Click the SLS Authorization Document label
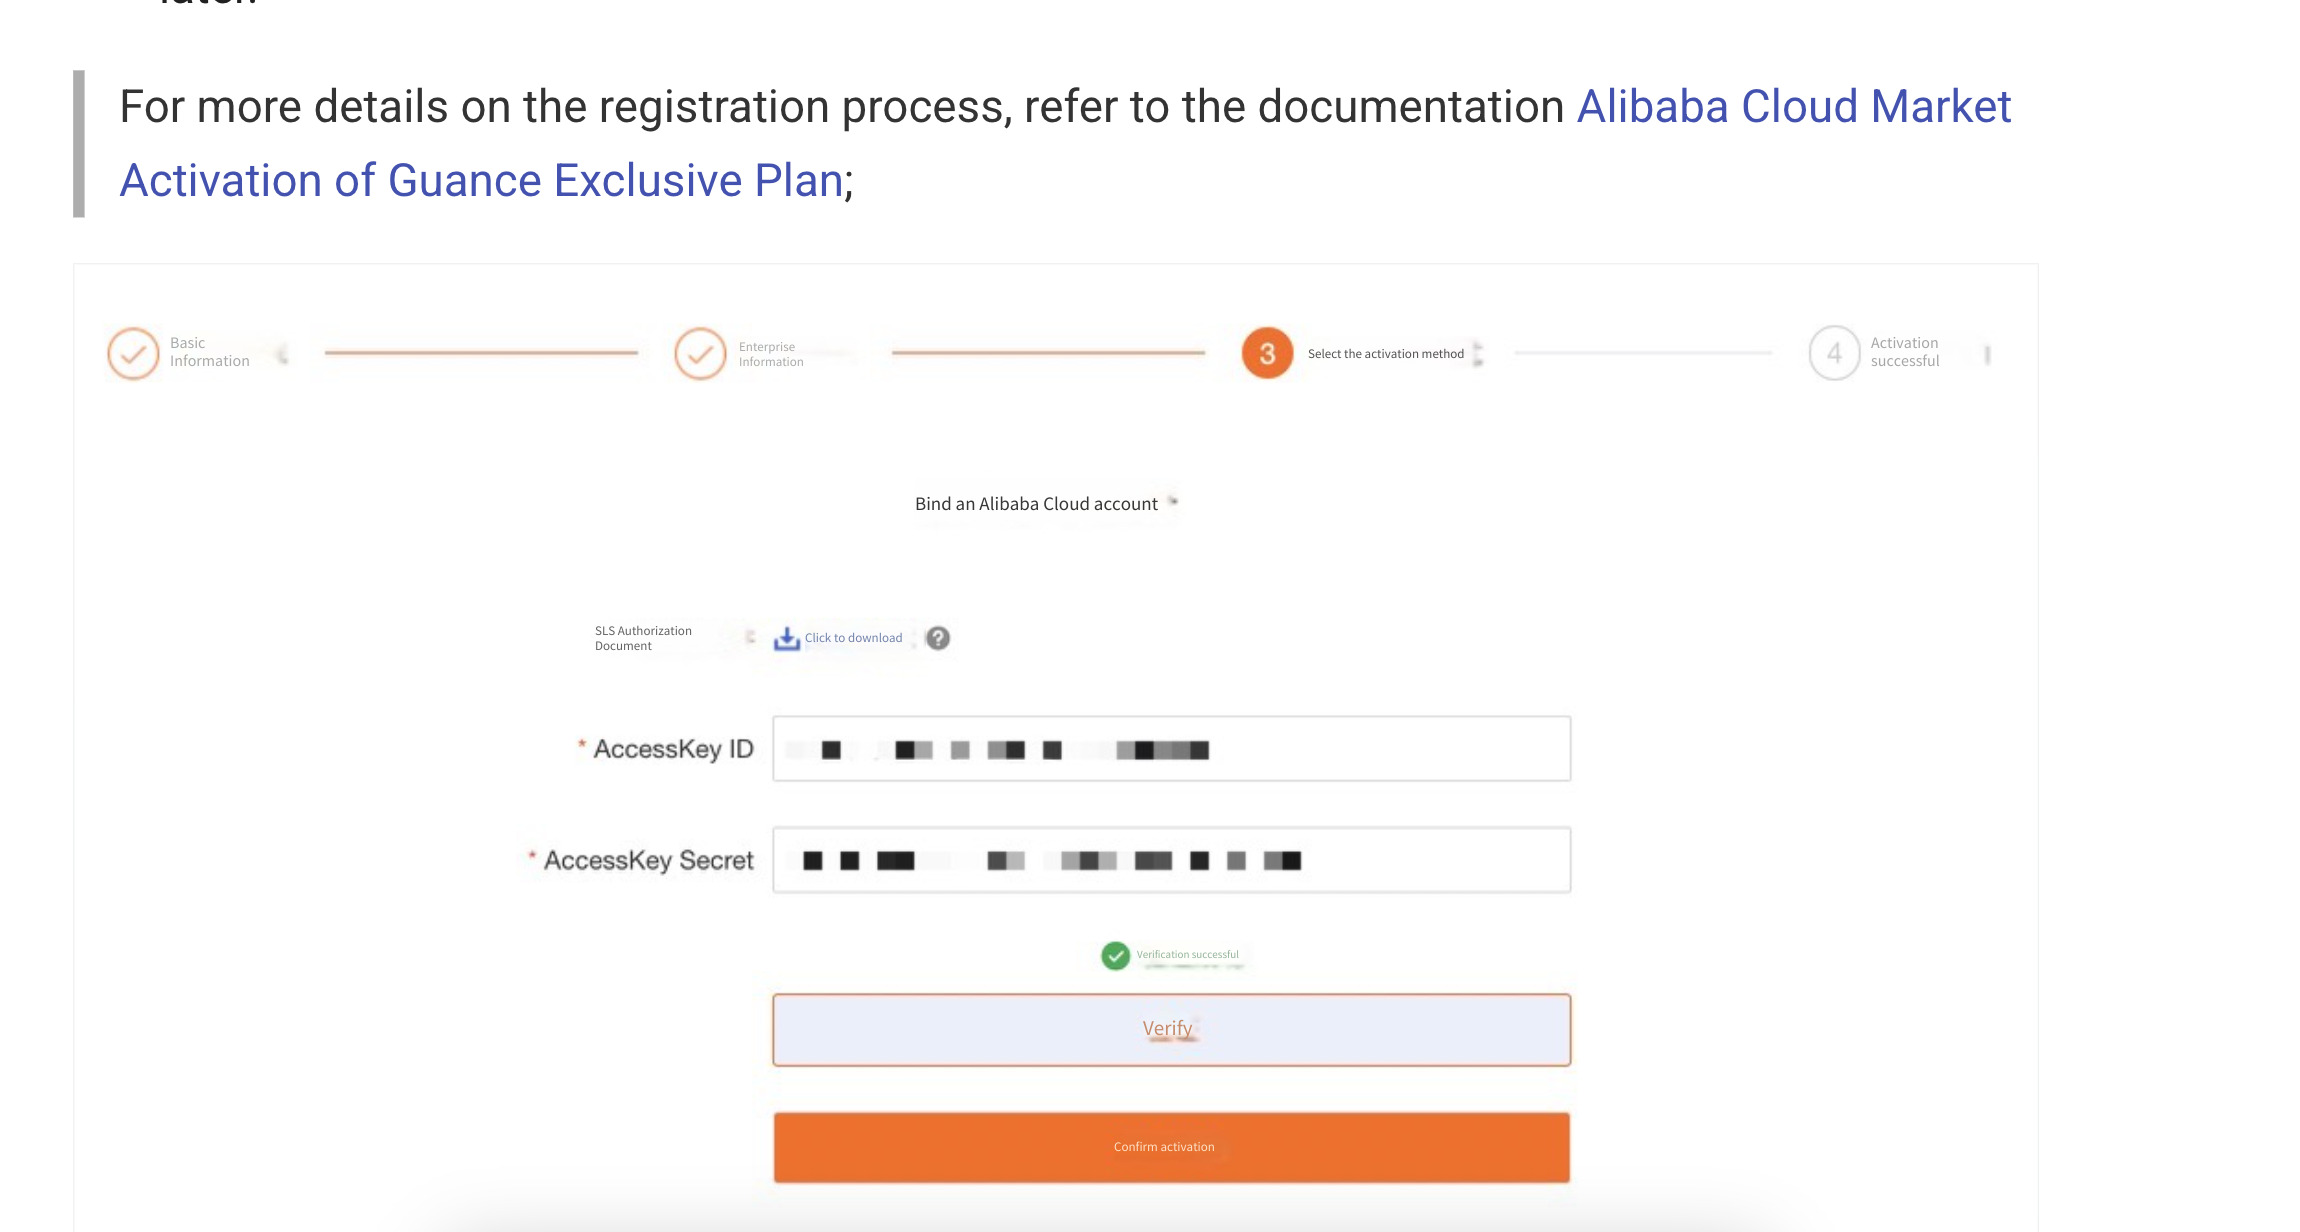 click(643, 638)
